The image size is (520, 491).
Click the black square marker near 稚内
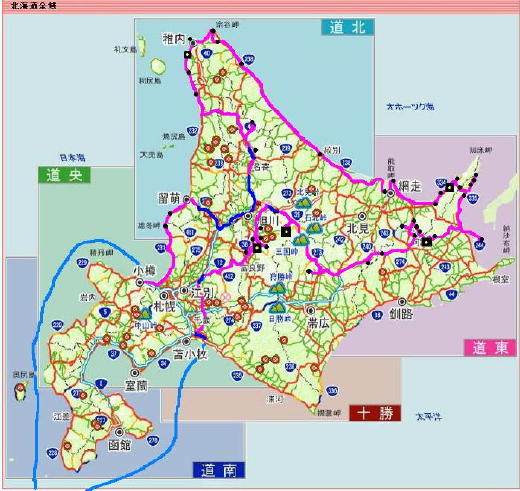188,55
